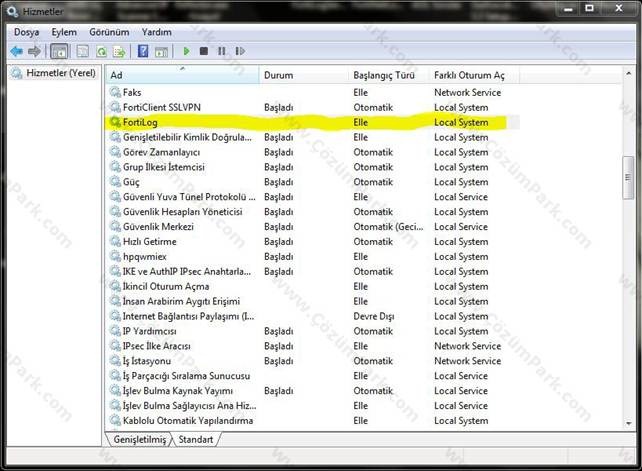This screenshot has width=642, height=471.
Task: Switch to the Standart tab
Action: click(196, 439)
